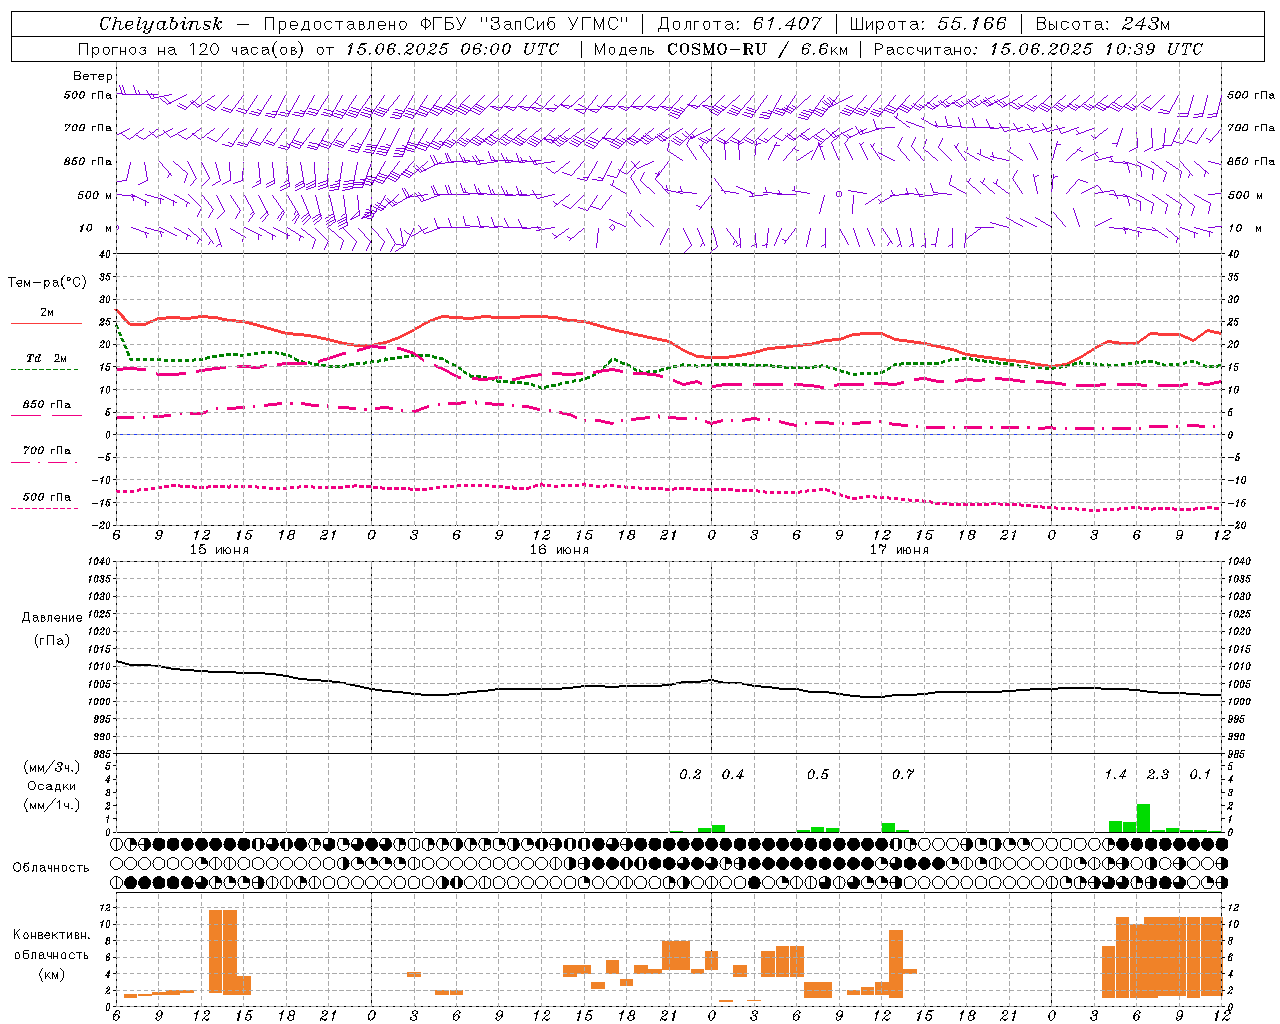Click the Td 2м dew point legend entry
This screenshot has width=1280, height=1024.
[47, 358]
